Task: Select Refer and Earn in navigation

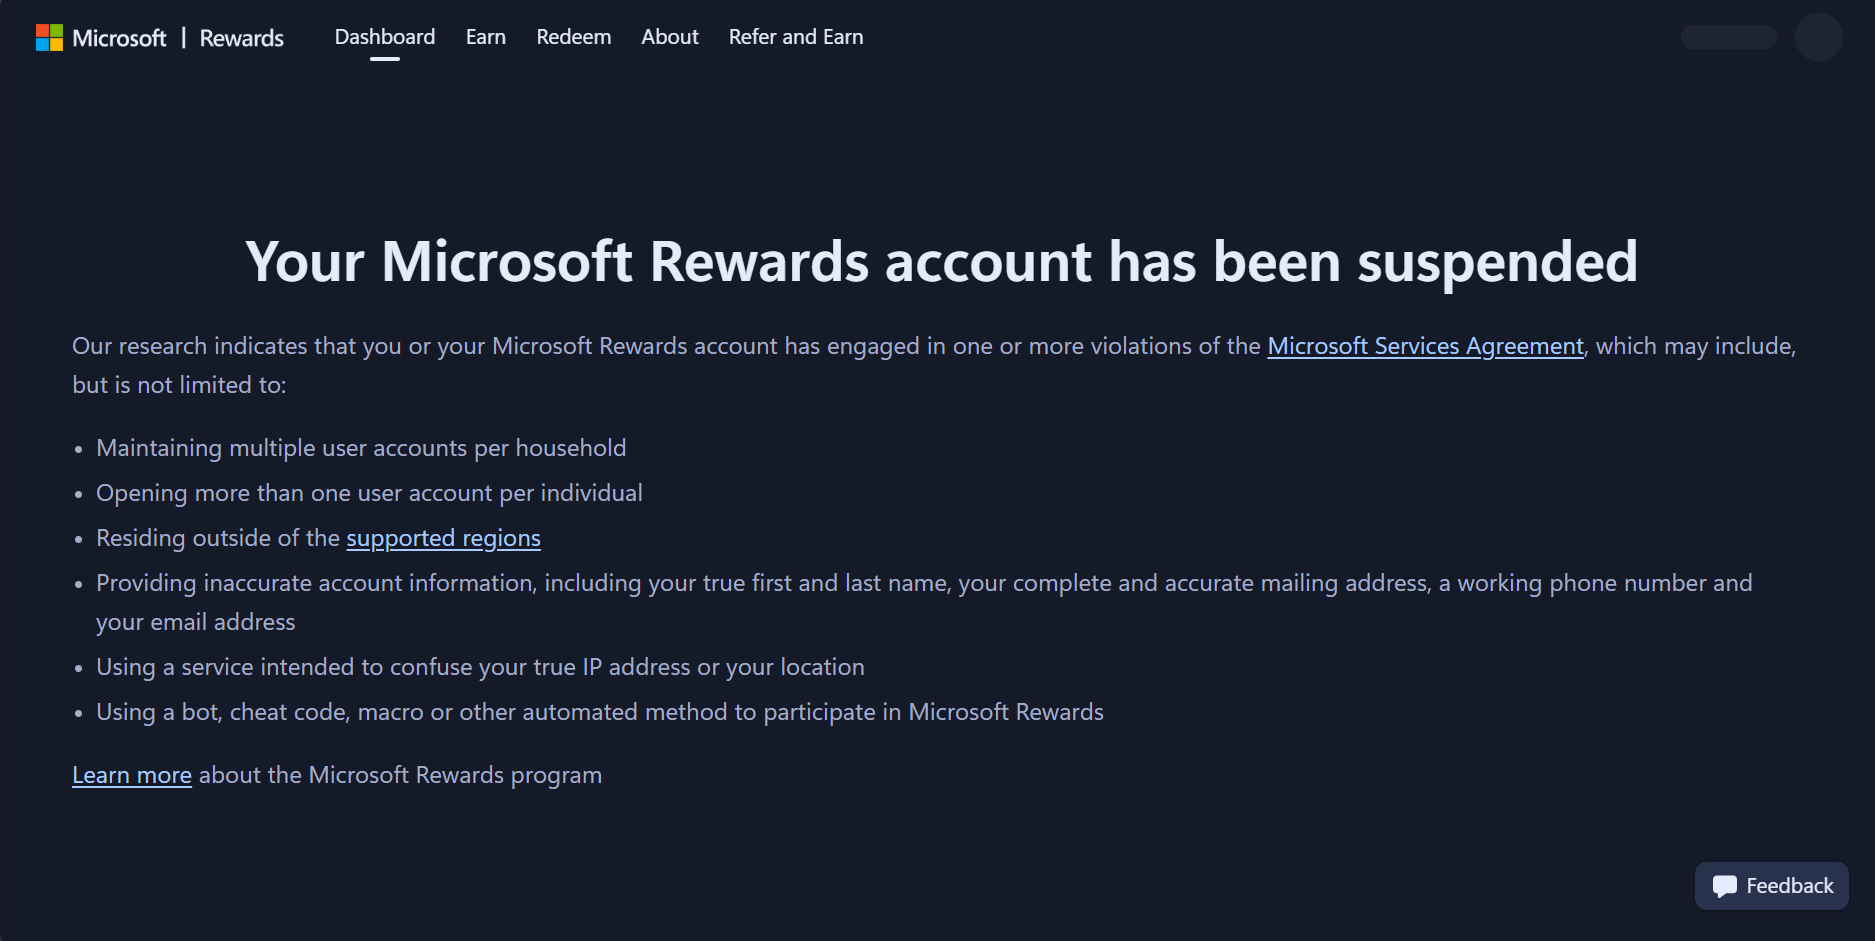Action: (796, 37)
